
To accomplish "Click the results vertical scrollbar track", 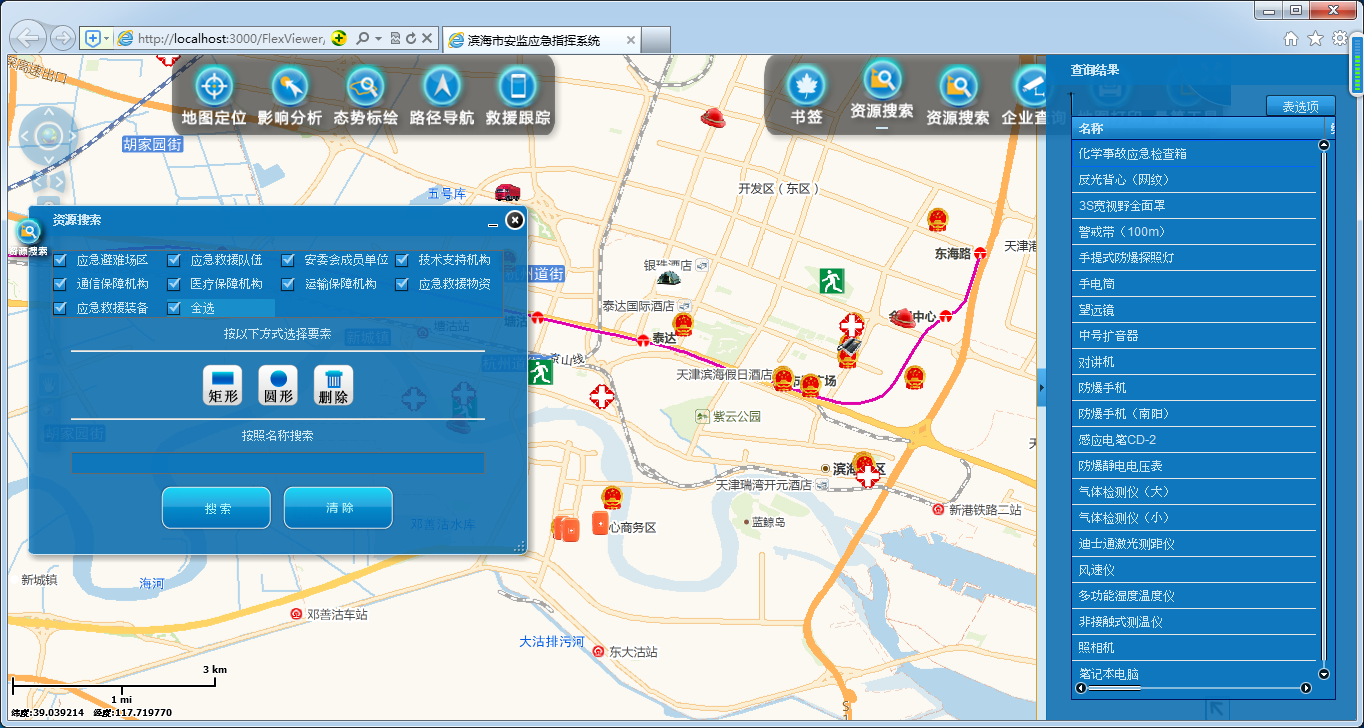I will [x=1324, y=410].
